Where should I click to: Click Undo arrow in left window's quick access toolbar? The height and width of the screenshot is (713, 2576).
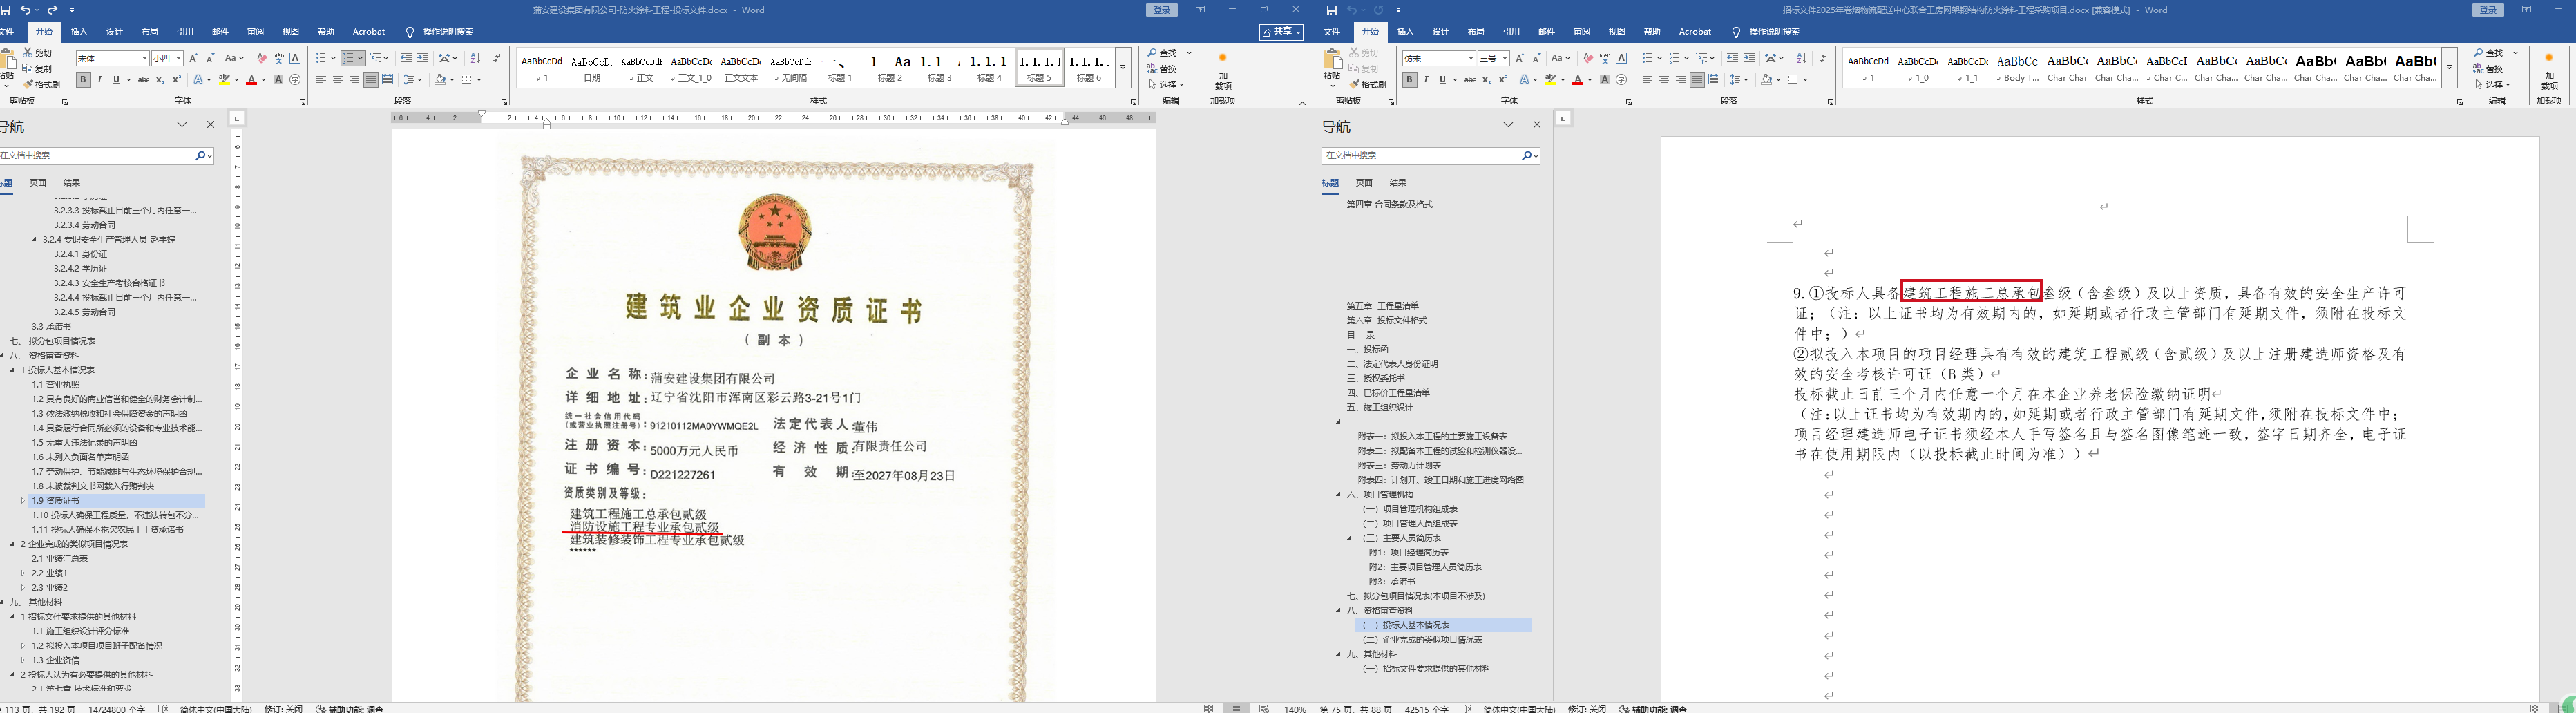point(24,10)
